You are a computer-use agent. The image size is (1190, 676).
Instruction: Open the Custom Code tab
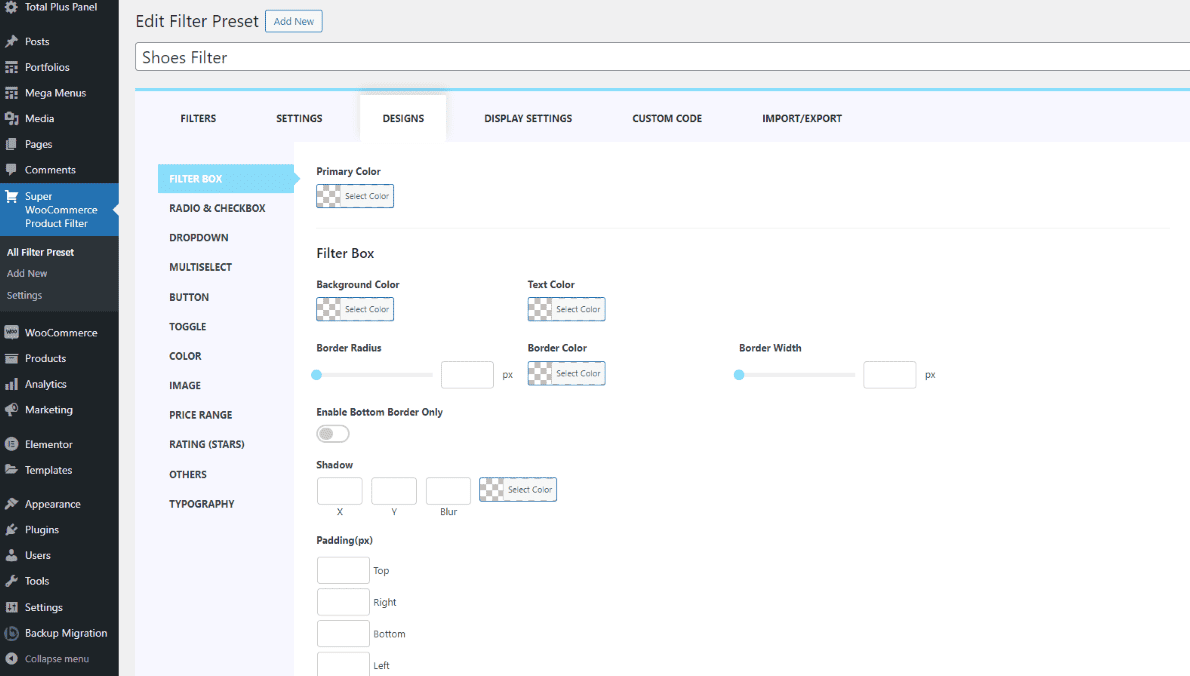(667, 118)
